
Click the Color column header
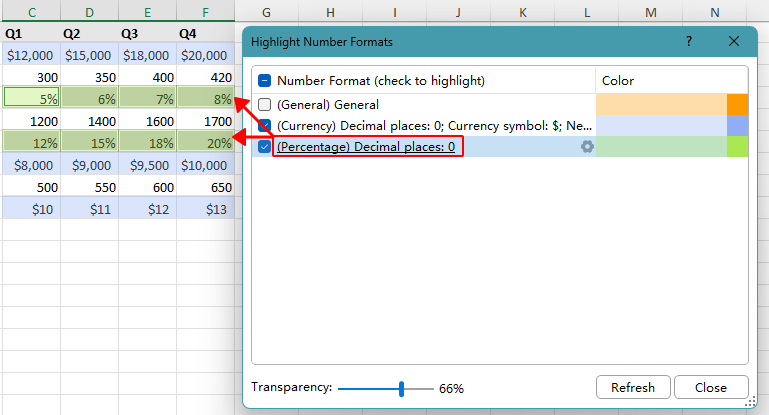click(618, 81)
